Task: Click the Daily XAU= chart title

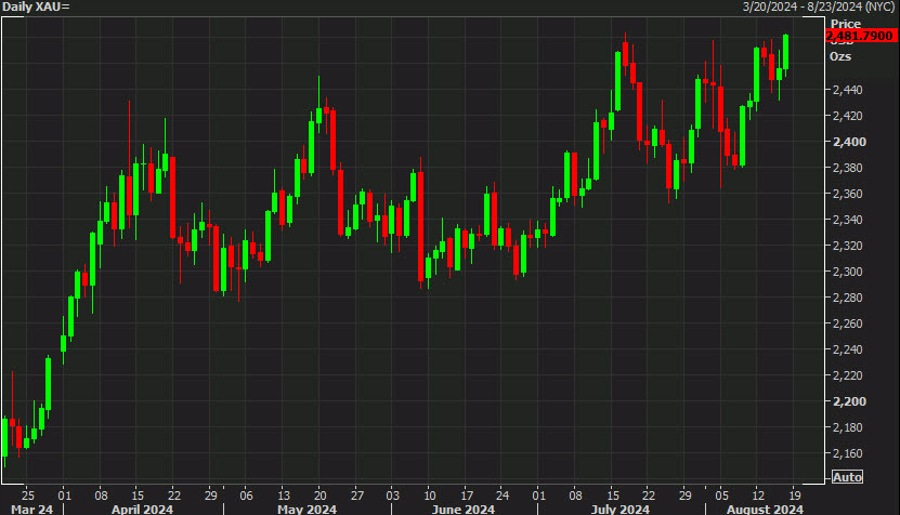Action: (x=36, y=7)
